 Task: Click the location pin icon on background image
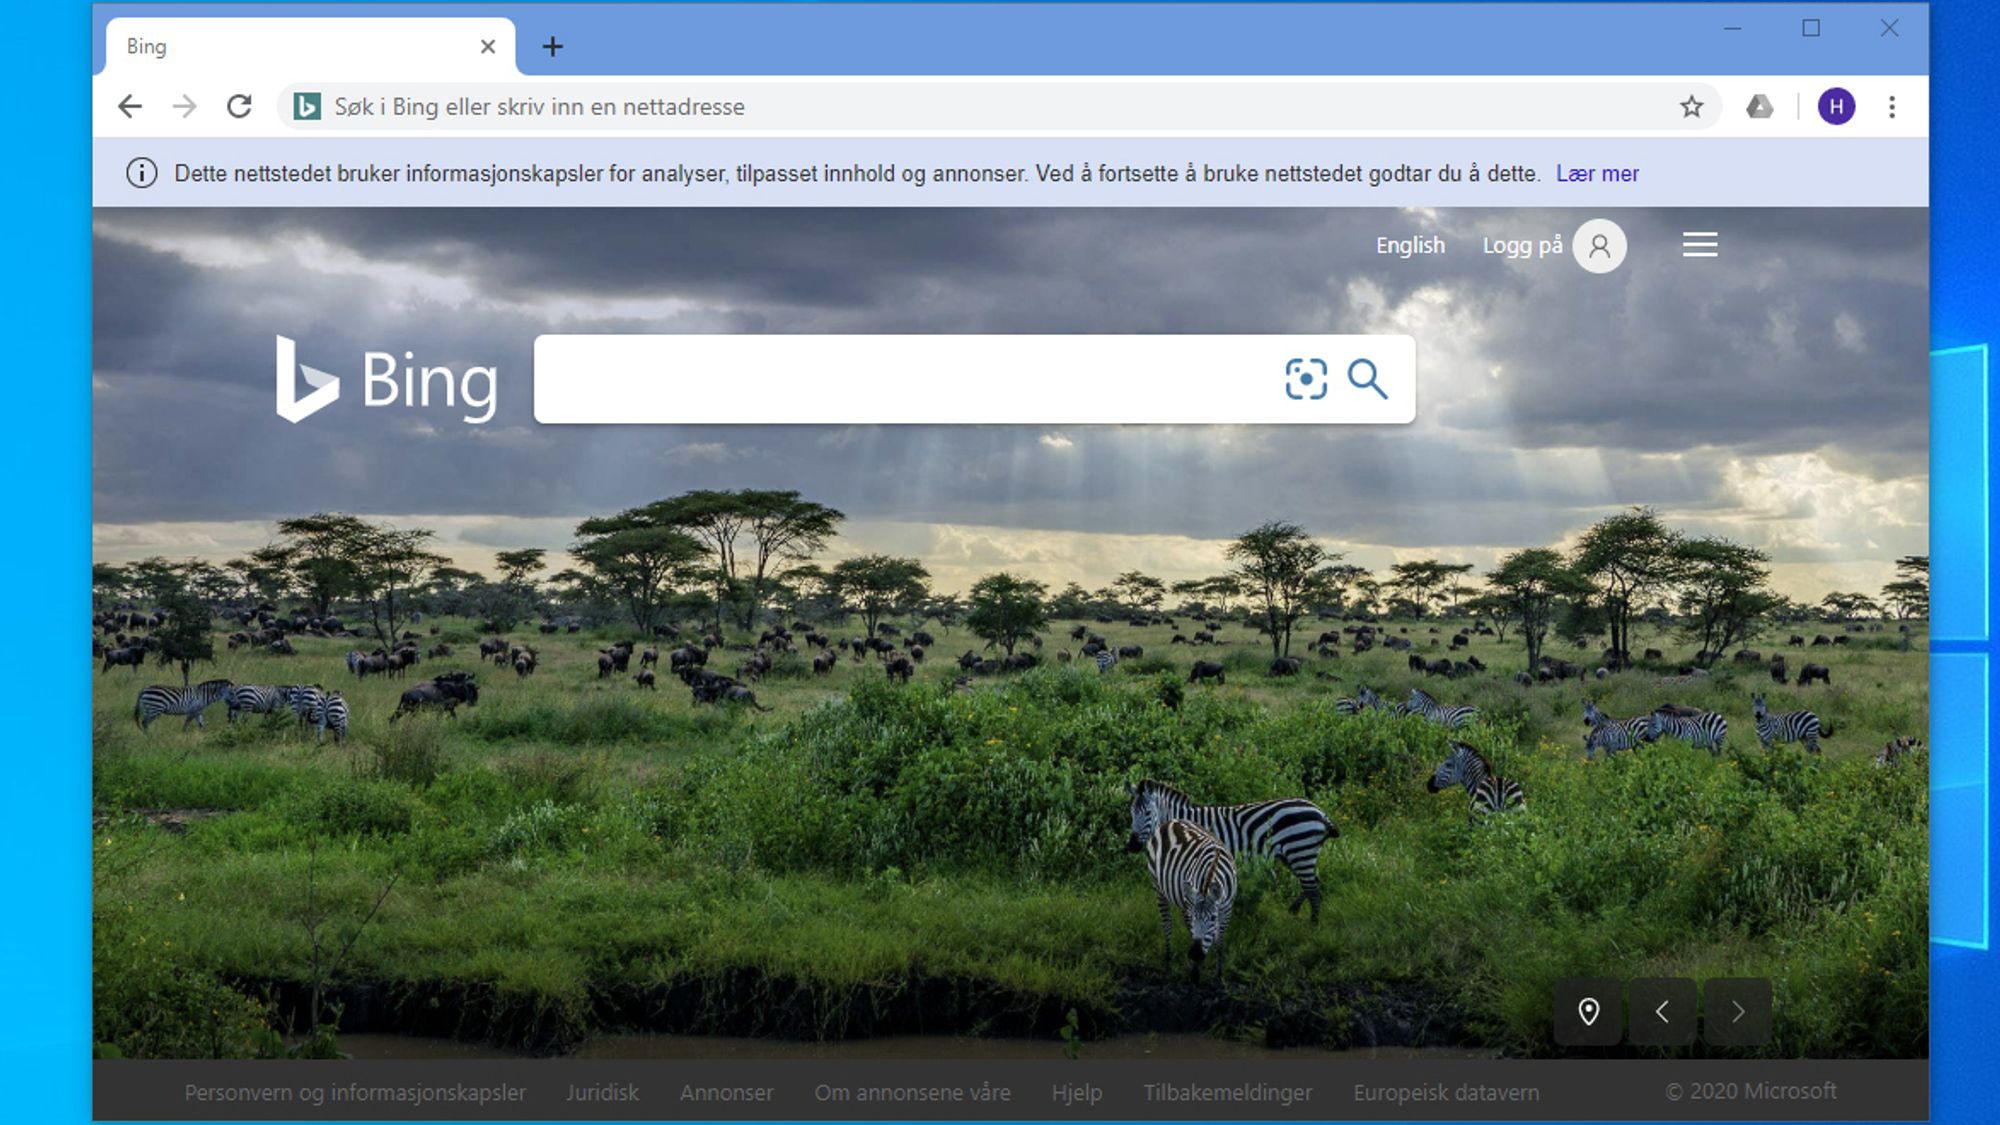click(1588, 1012)
